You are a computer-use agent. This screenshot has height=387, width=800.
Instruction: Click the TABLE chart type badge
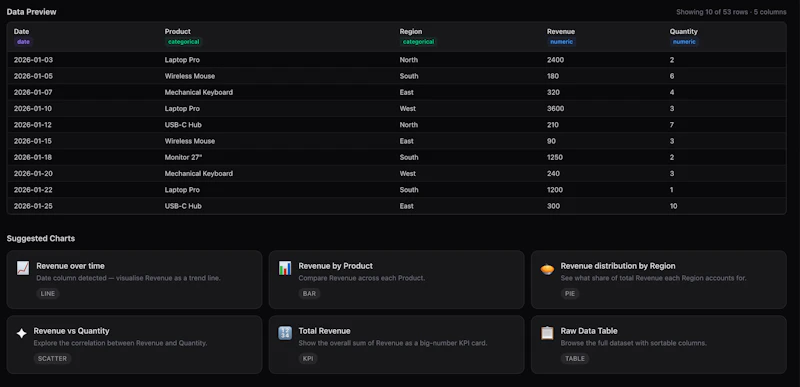pyautogui.click(x=575, y=358)
